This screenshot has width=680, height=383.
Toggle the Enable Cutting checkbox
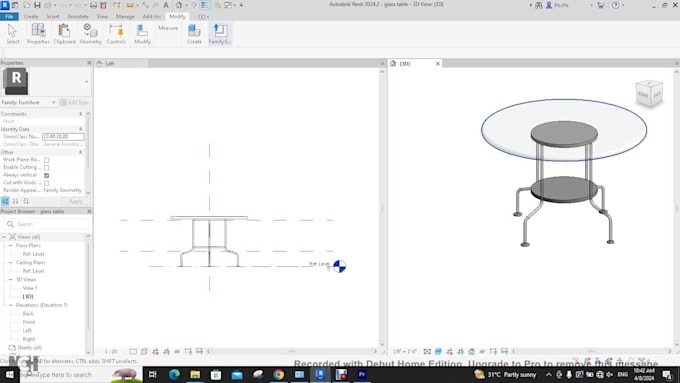(46, 168)
